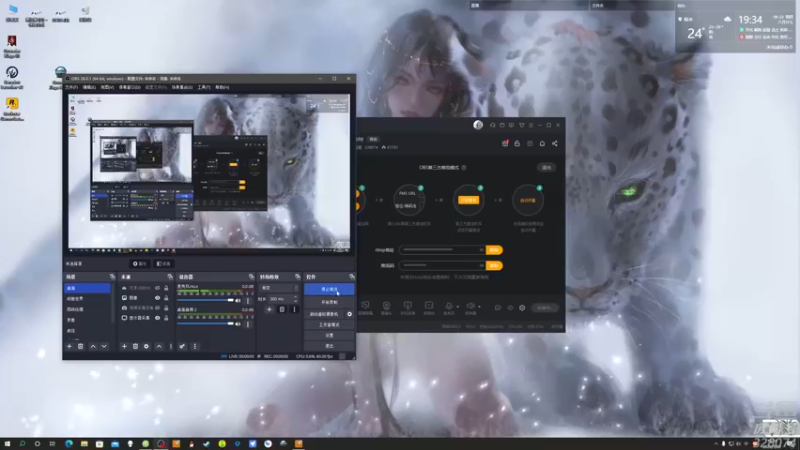Screen dimensions: 800x450
Task: Toggle lock on the 图像 image source
Action: tap(166, 297)
